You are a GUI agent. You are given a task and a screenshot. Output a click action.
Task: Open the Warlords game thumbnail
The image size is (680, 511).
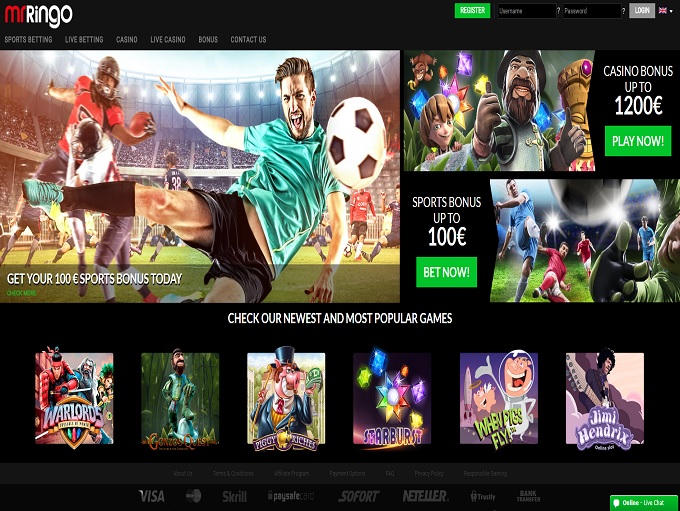click(x=74, y=398)
